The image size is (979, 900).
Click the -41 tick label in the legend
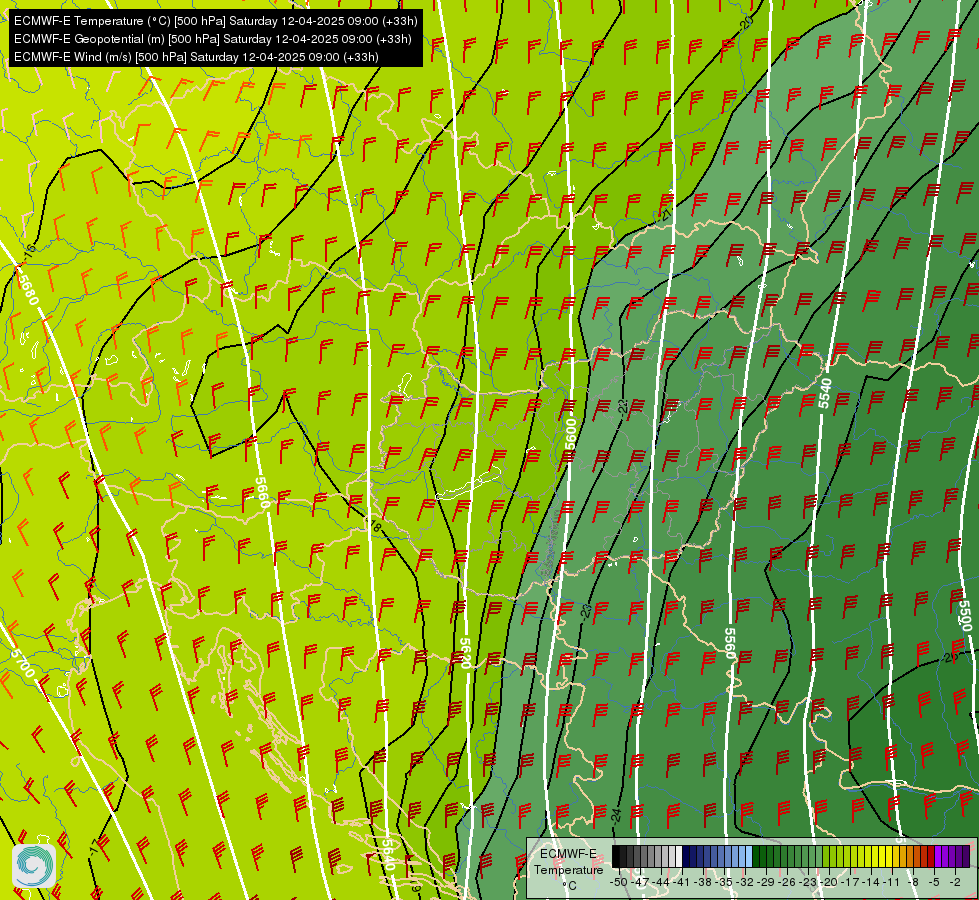click(x=681, y=882)
